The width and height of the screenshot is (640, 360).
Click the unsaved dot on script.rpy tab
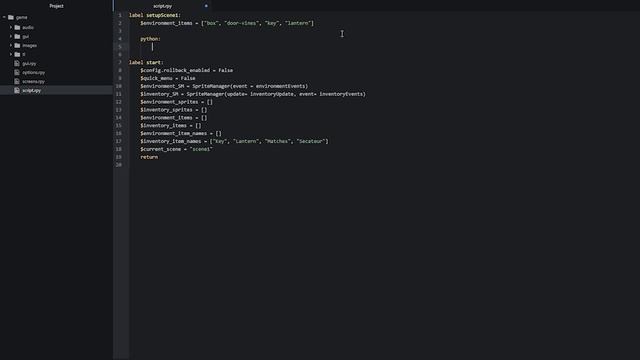click(206, 6)
